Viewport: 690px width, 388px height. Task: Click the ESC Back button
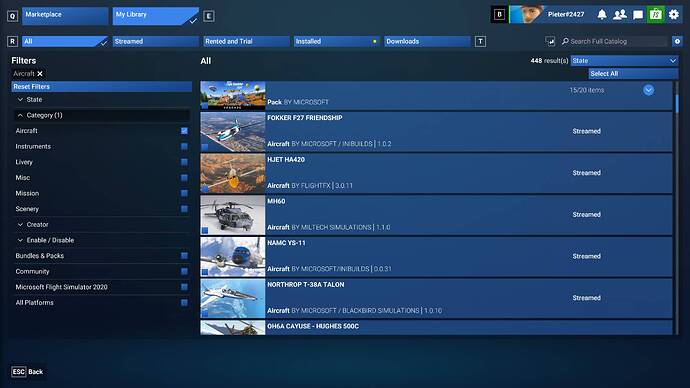[27, 372]
